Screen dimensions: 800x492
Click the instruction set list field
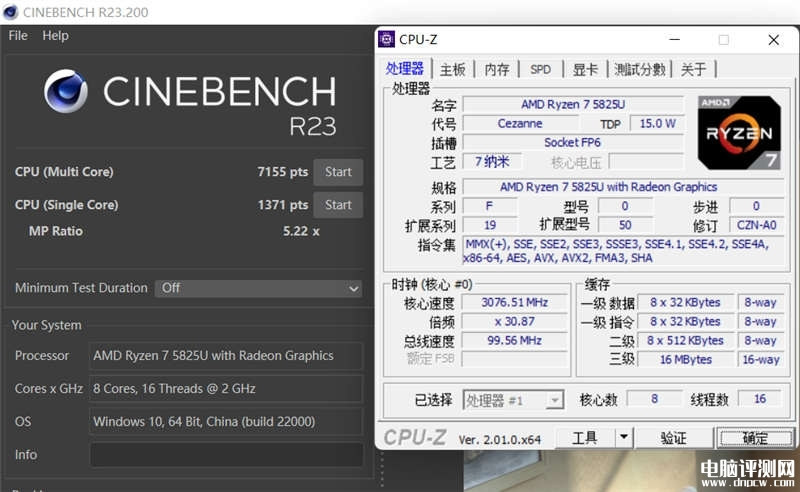[622, 251]
